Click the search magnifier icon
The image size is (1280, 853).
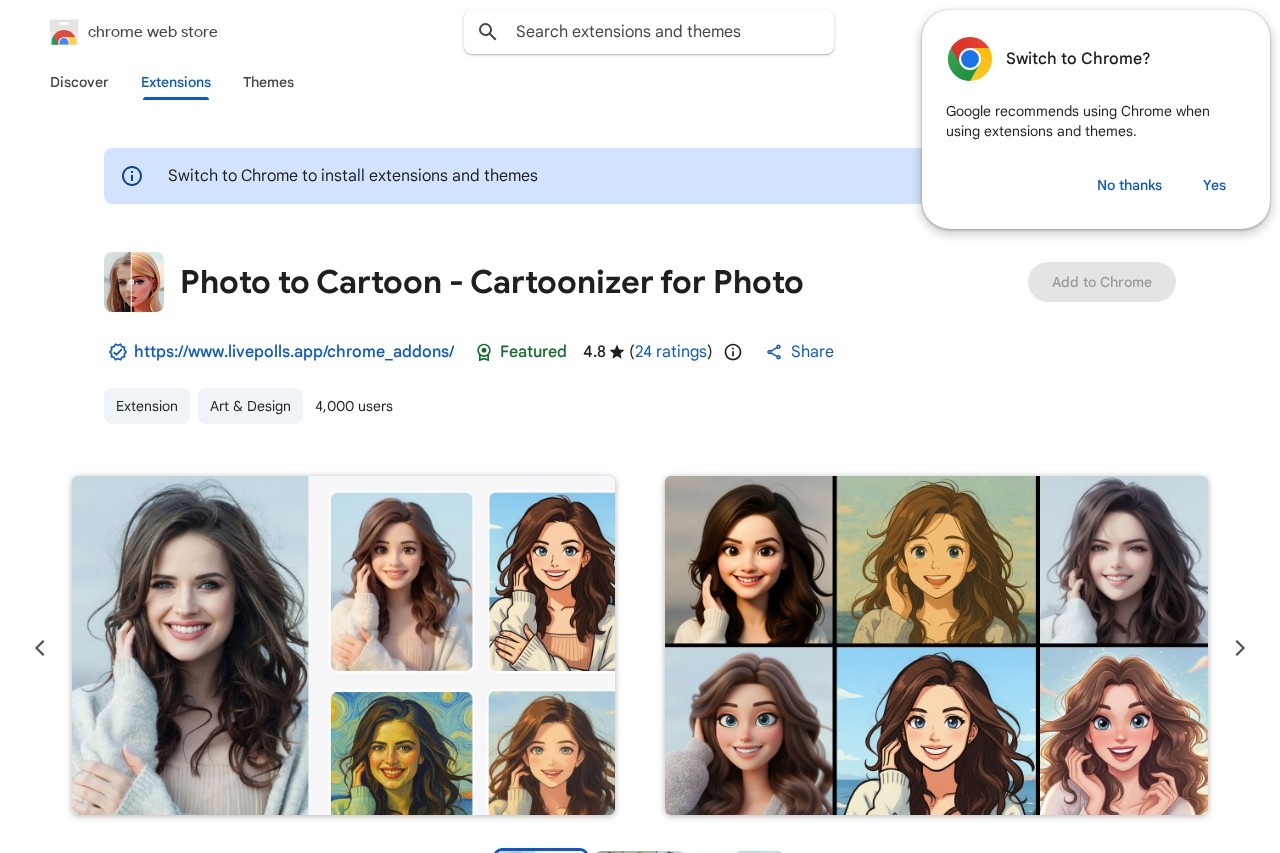click(x=488, y=32)
